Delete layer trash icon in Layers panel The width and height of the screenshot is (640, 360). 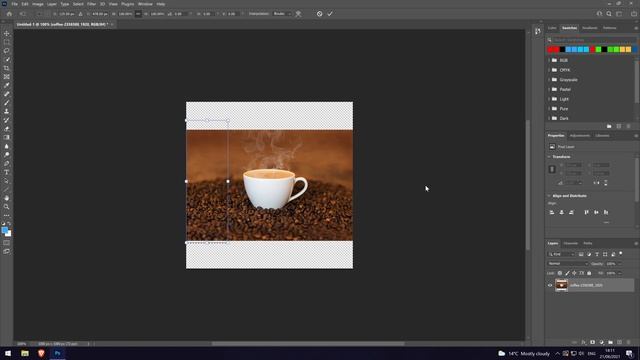pos(629,342)
